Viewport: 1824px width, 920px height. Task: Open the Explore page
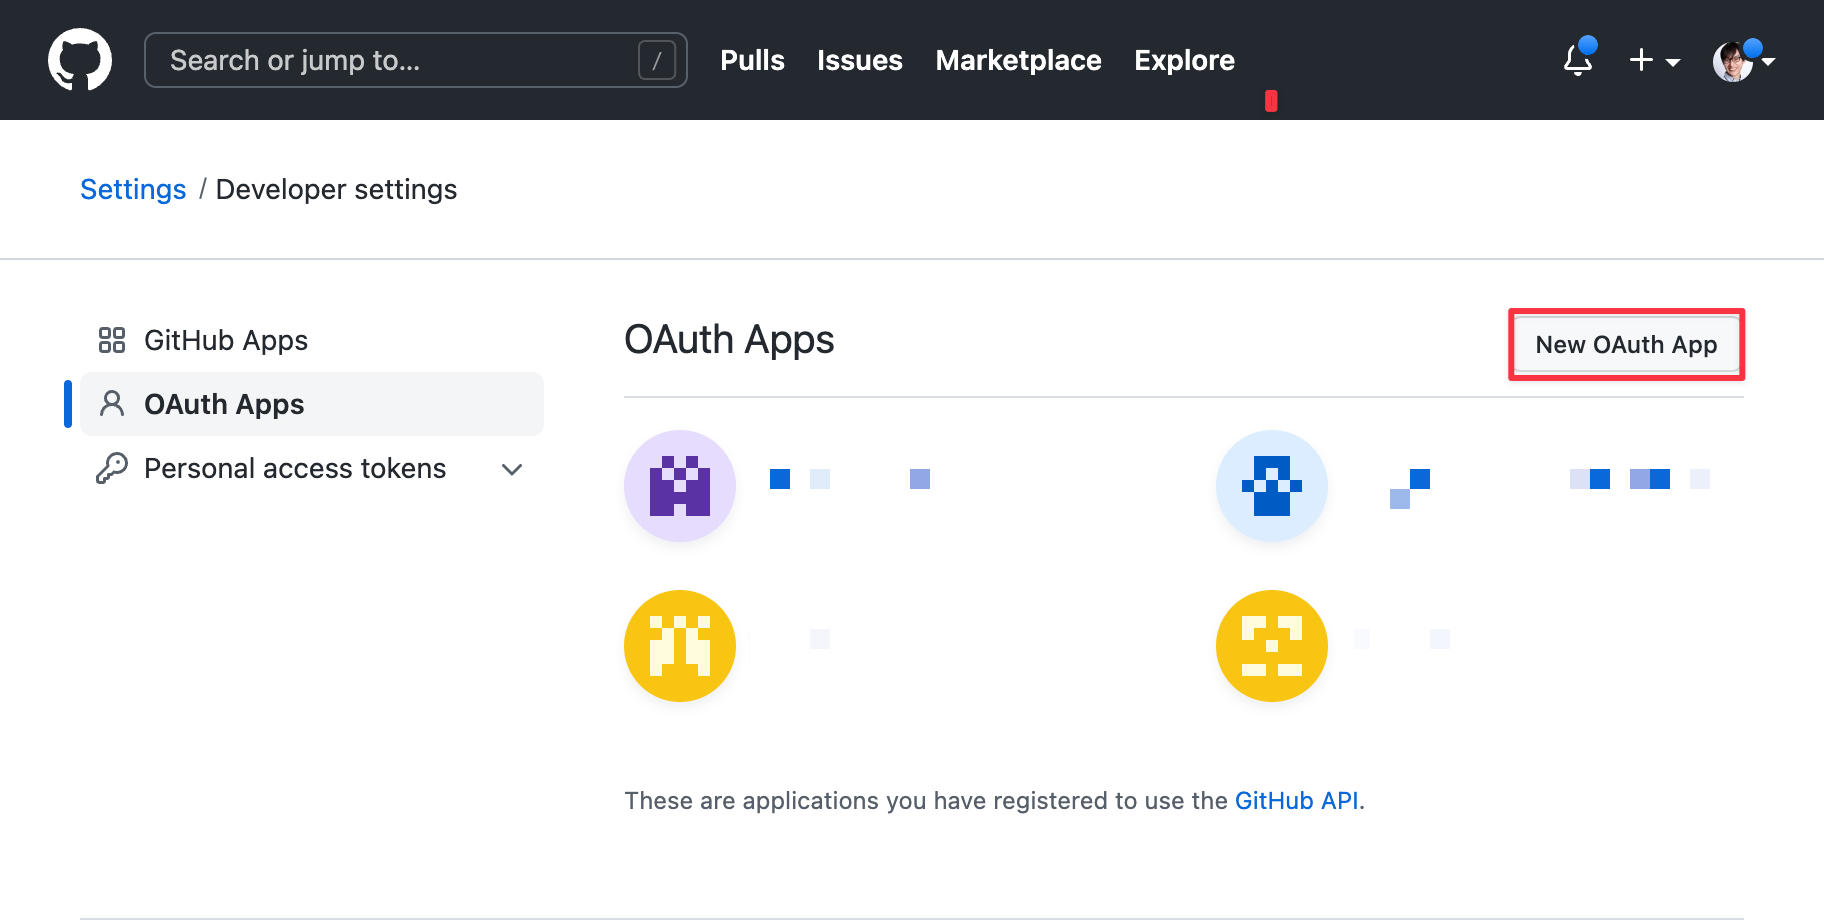tap(1184, 60)
